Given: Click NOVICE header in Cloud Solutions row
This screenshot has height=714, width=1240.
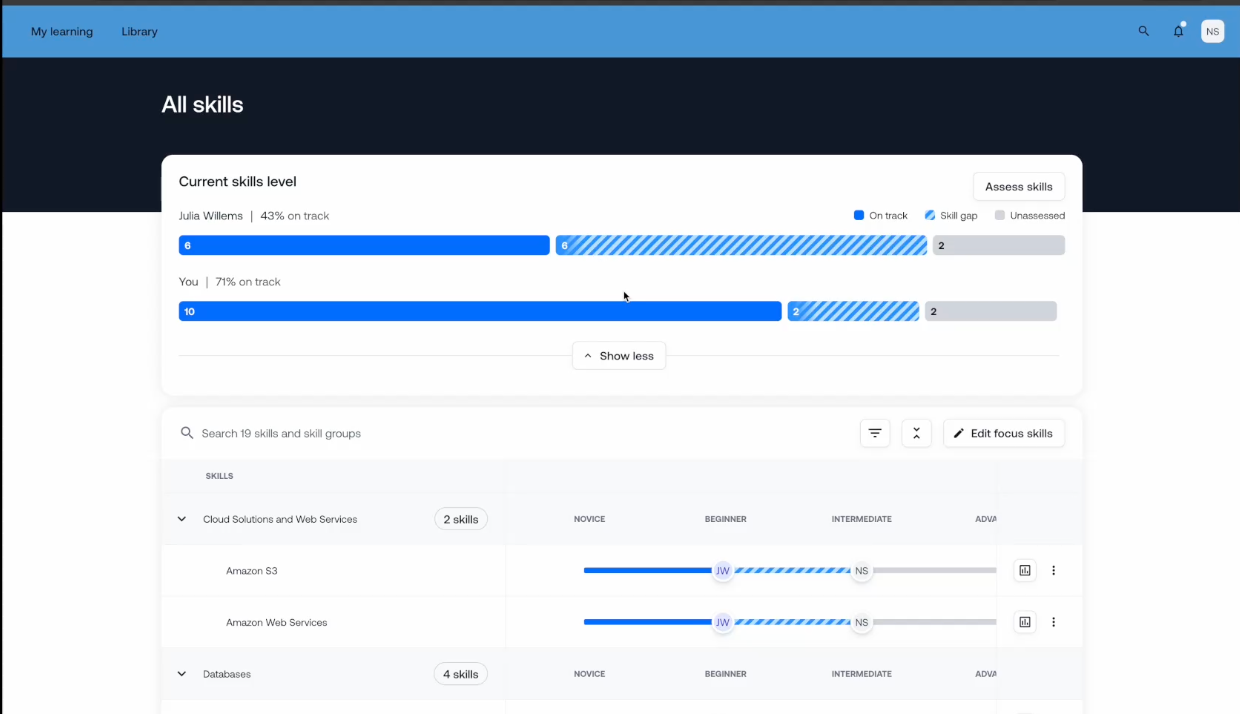Looking at the screenshot, I should coord(590,519).
